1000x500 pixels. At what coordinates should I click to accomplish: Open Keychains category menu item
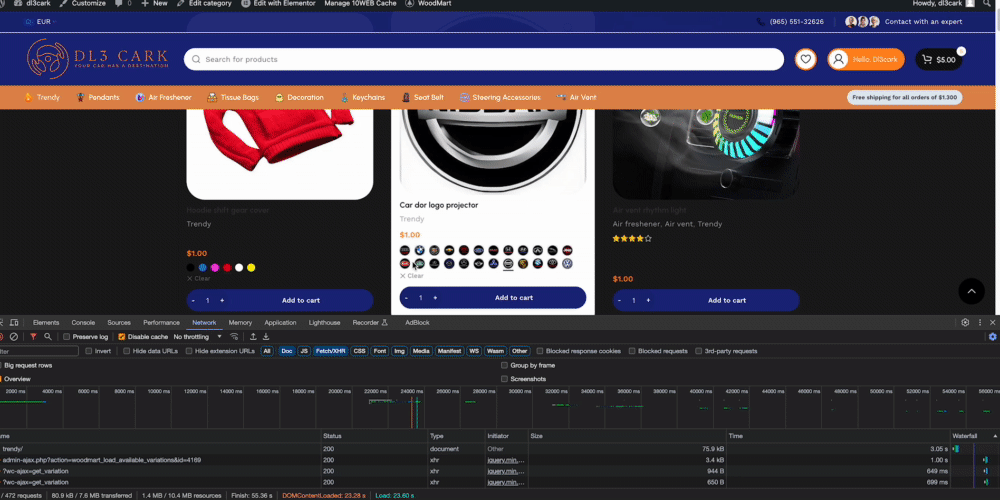pos(362,98)
